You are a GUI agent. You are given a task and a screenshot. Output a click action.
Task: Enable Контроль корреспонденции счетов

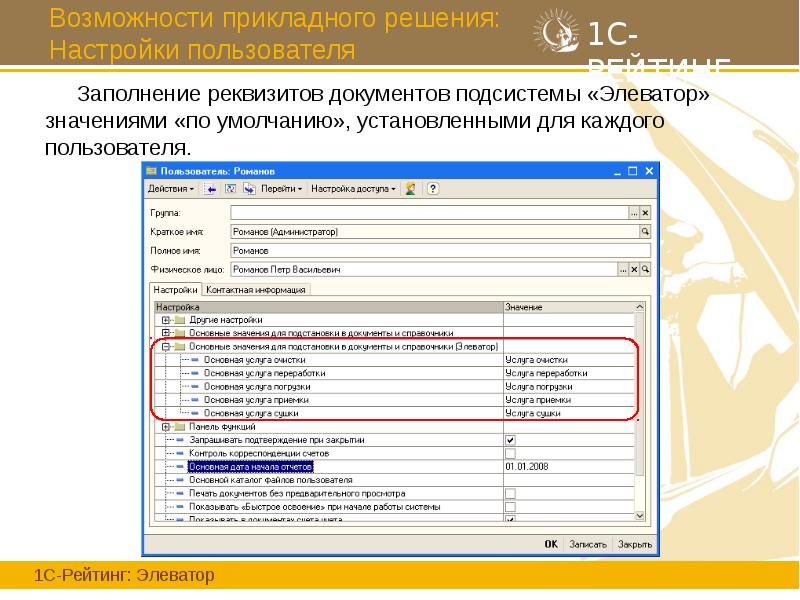coord(510,452)
